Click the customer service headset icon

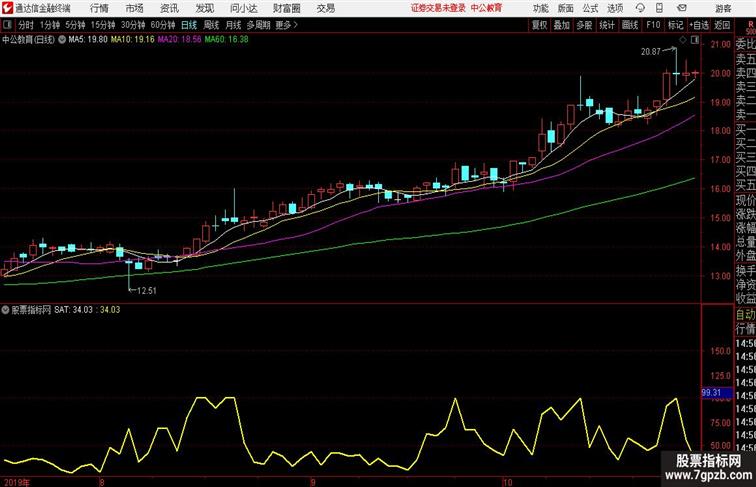click(640, 8)
